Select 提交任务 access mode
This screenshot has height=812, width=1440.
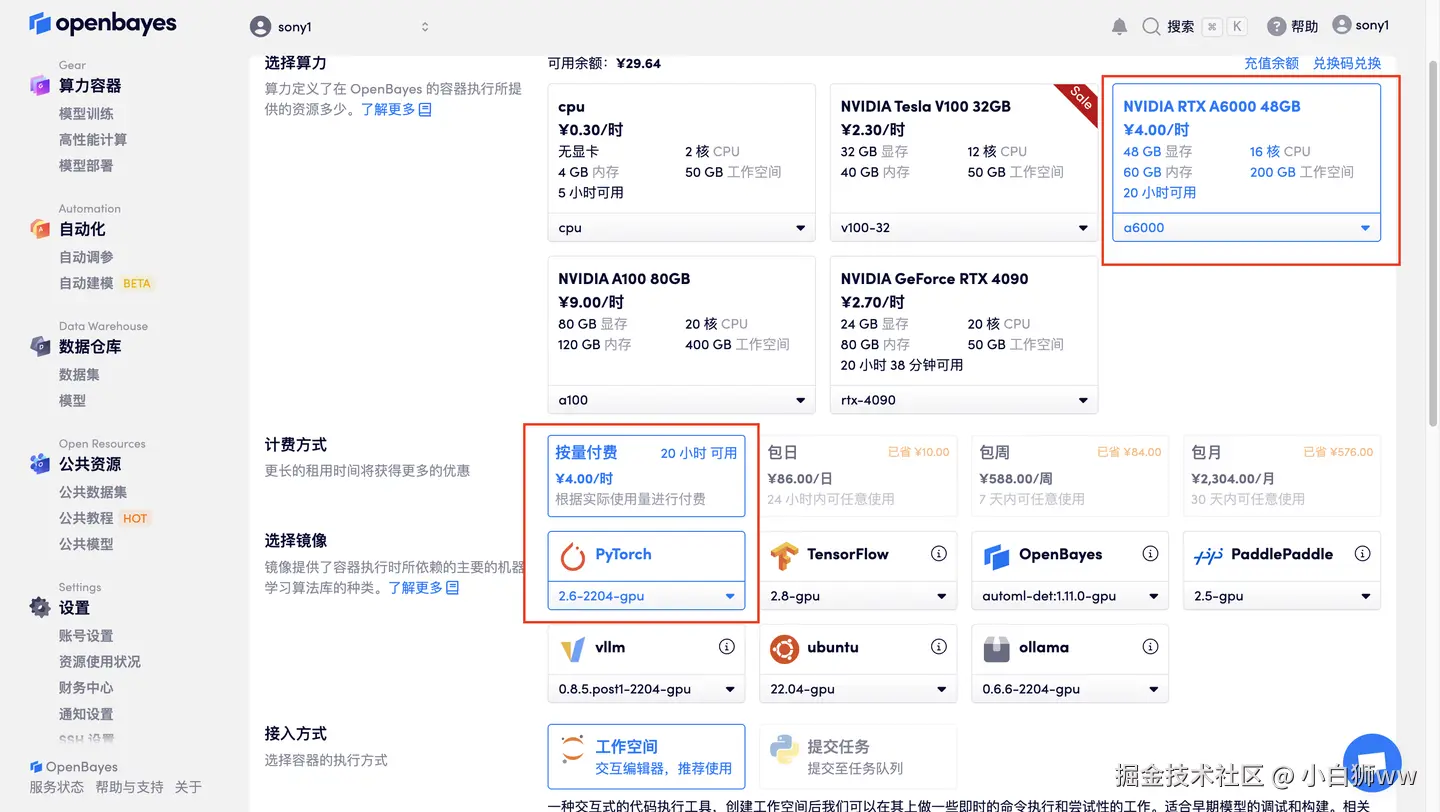click(858, 757)
